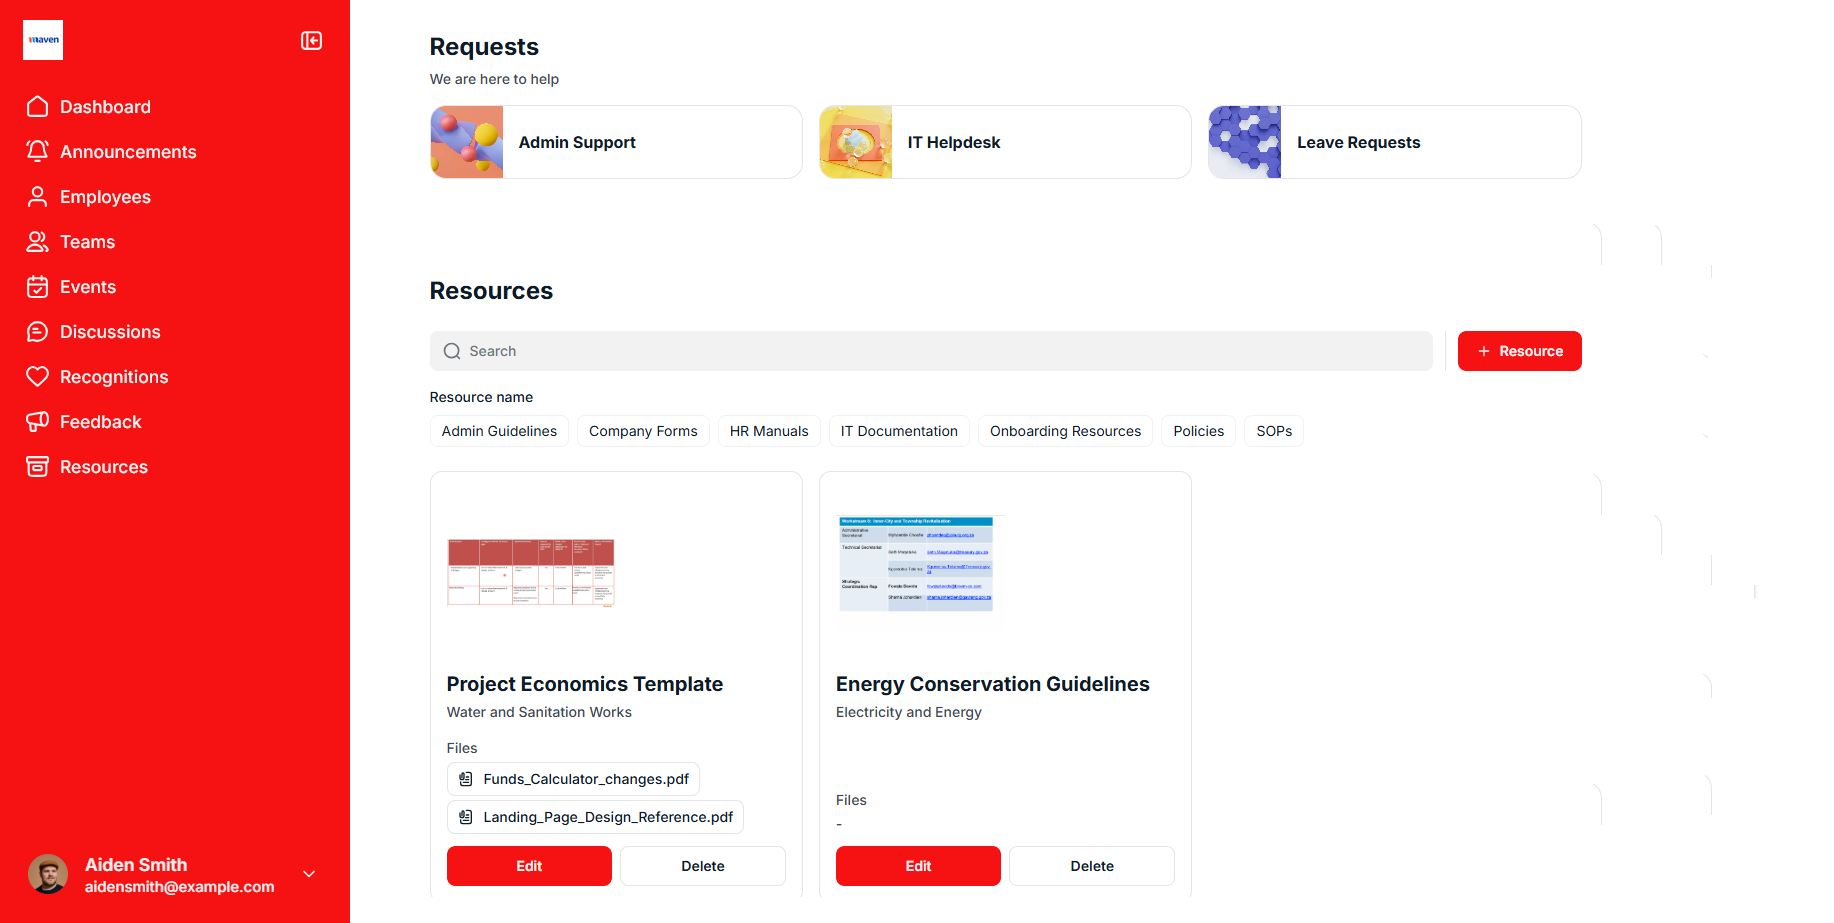
Task: Click the Recognitions heart icon
Action: tap(38, 377)
